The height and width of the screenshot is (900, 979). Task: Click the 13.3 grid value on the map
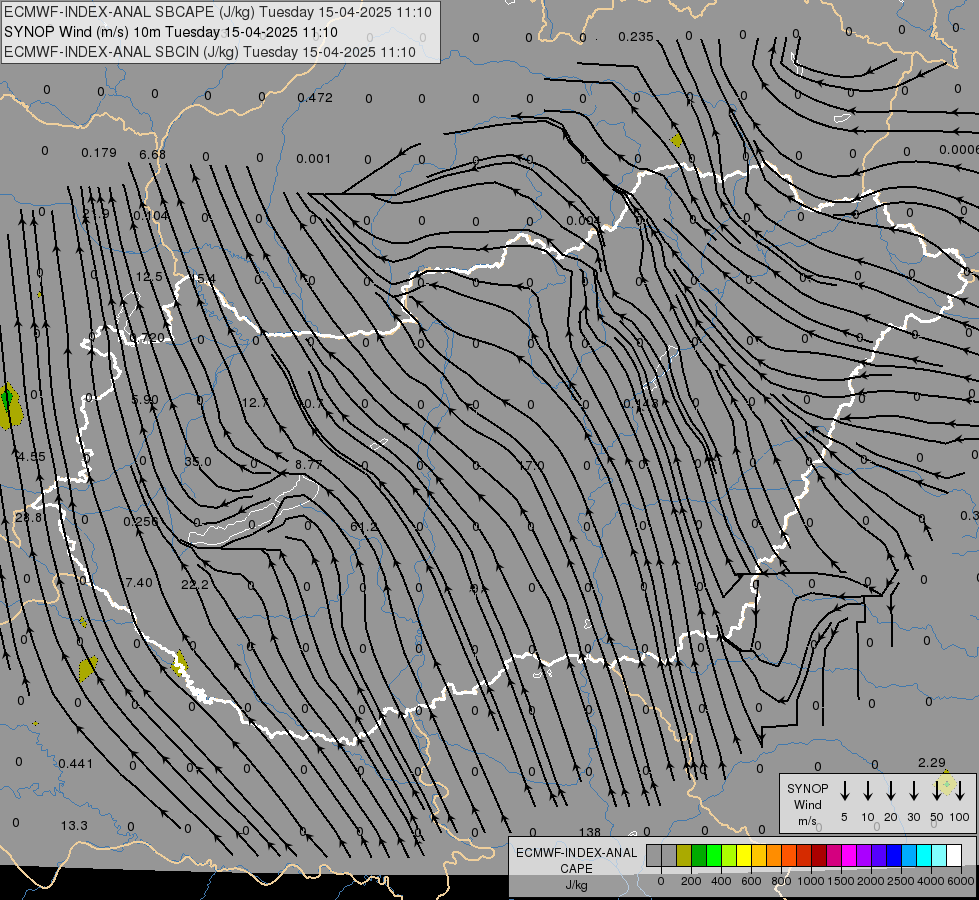pyautogui.click(x=74, y=826)
